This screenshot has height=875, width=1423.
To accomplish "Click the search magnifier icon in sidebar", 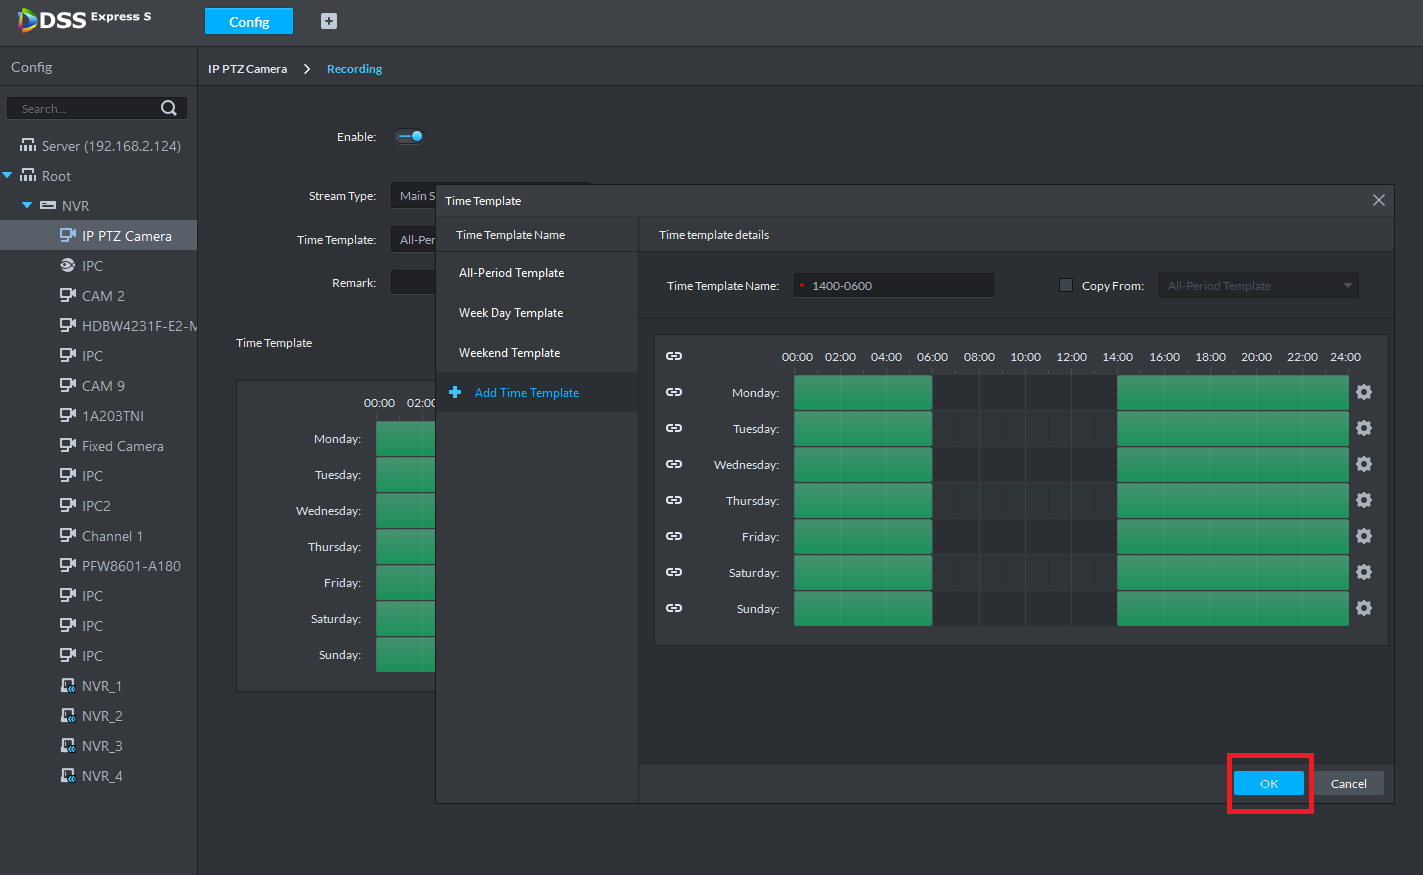I will click(x=169, y=108).
